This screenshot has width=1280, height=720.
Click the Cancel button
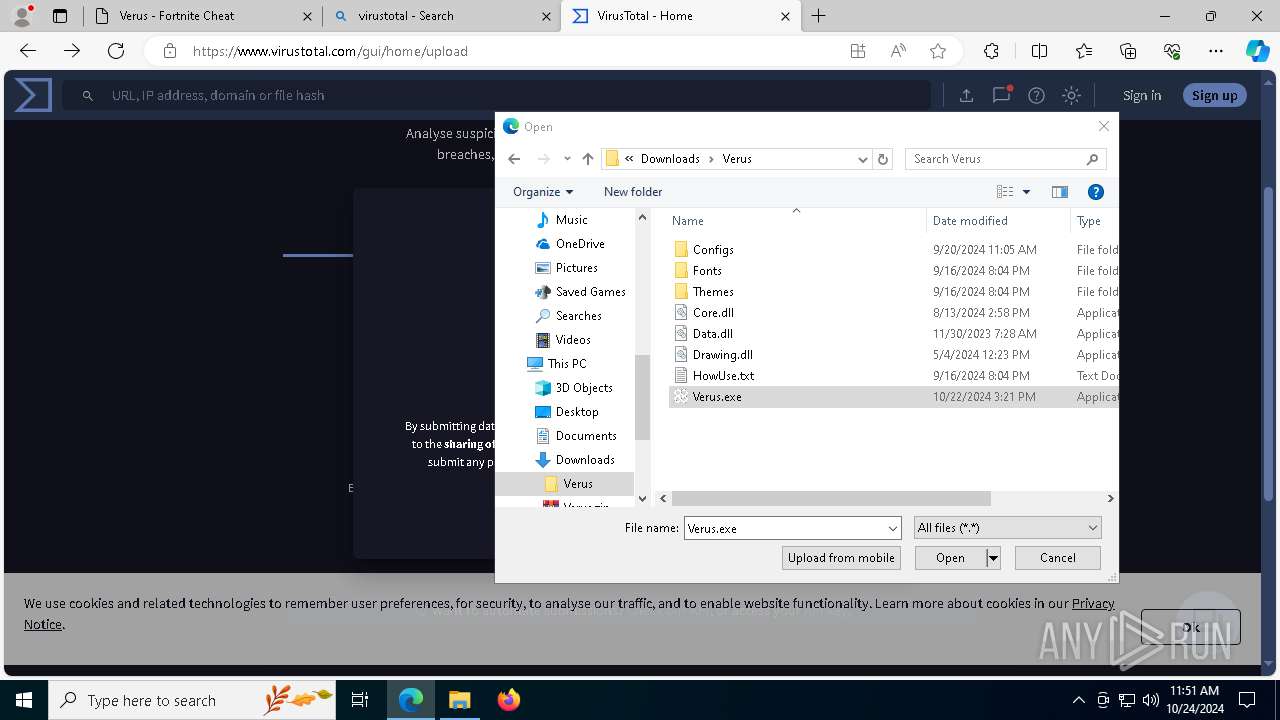1058,558
